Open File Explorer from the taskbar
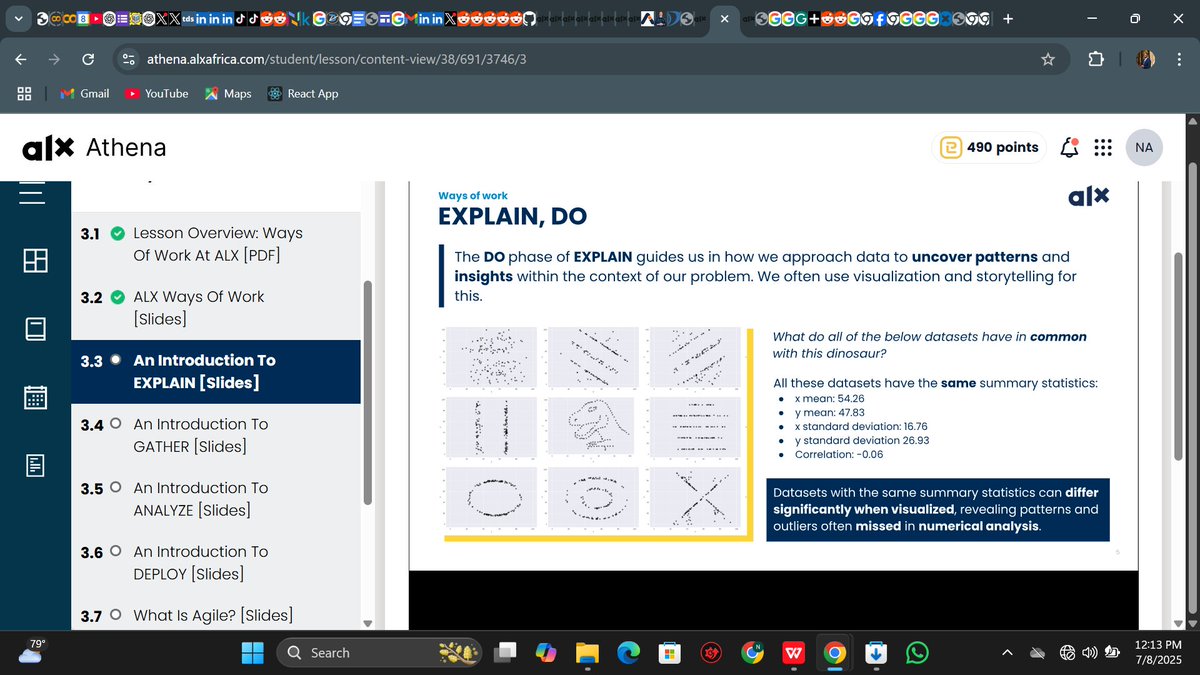1200x675 pixels. tap(587, 652)
